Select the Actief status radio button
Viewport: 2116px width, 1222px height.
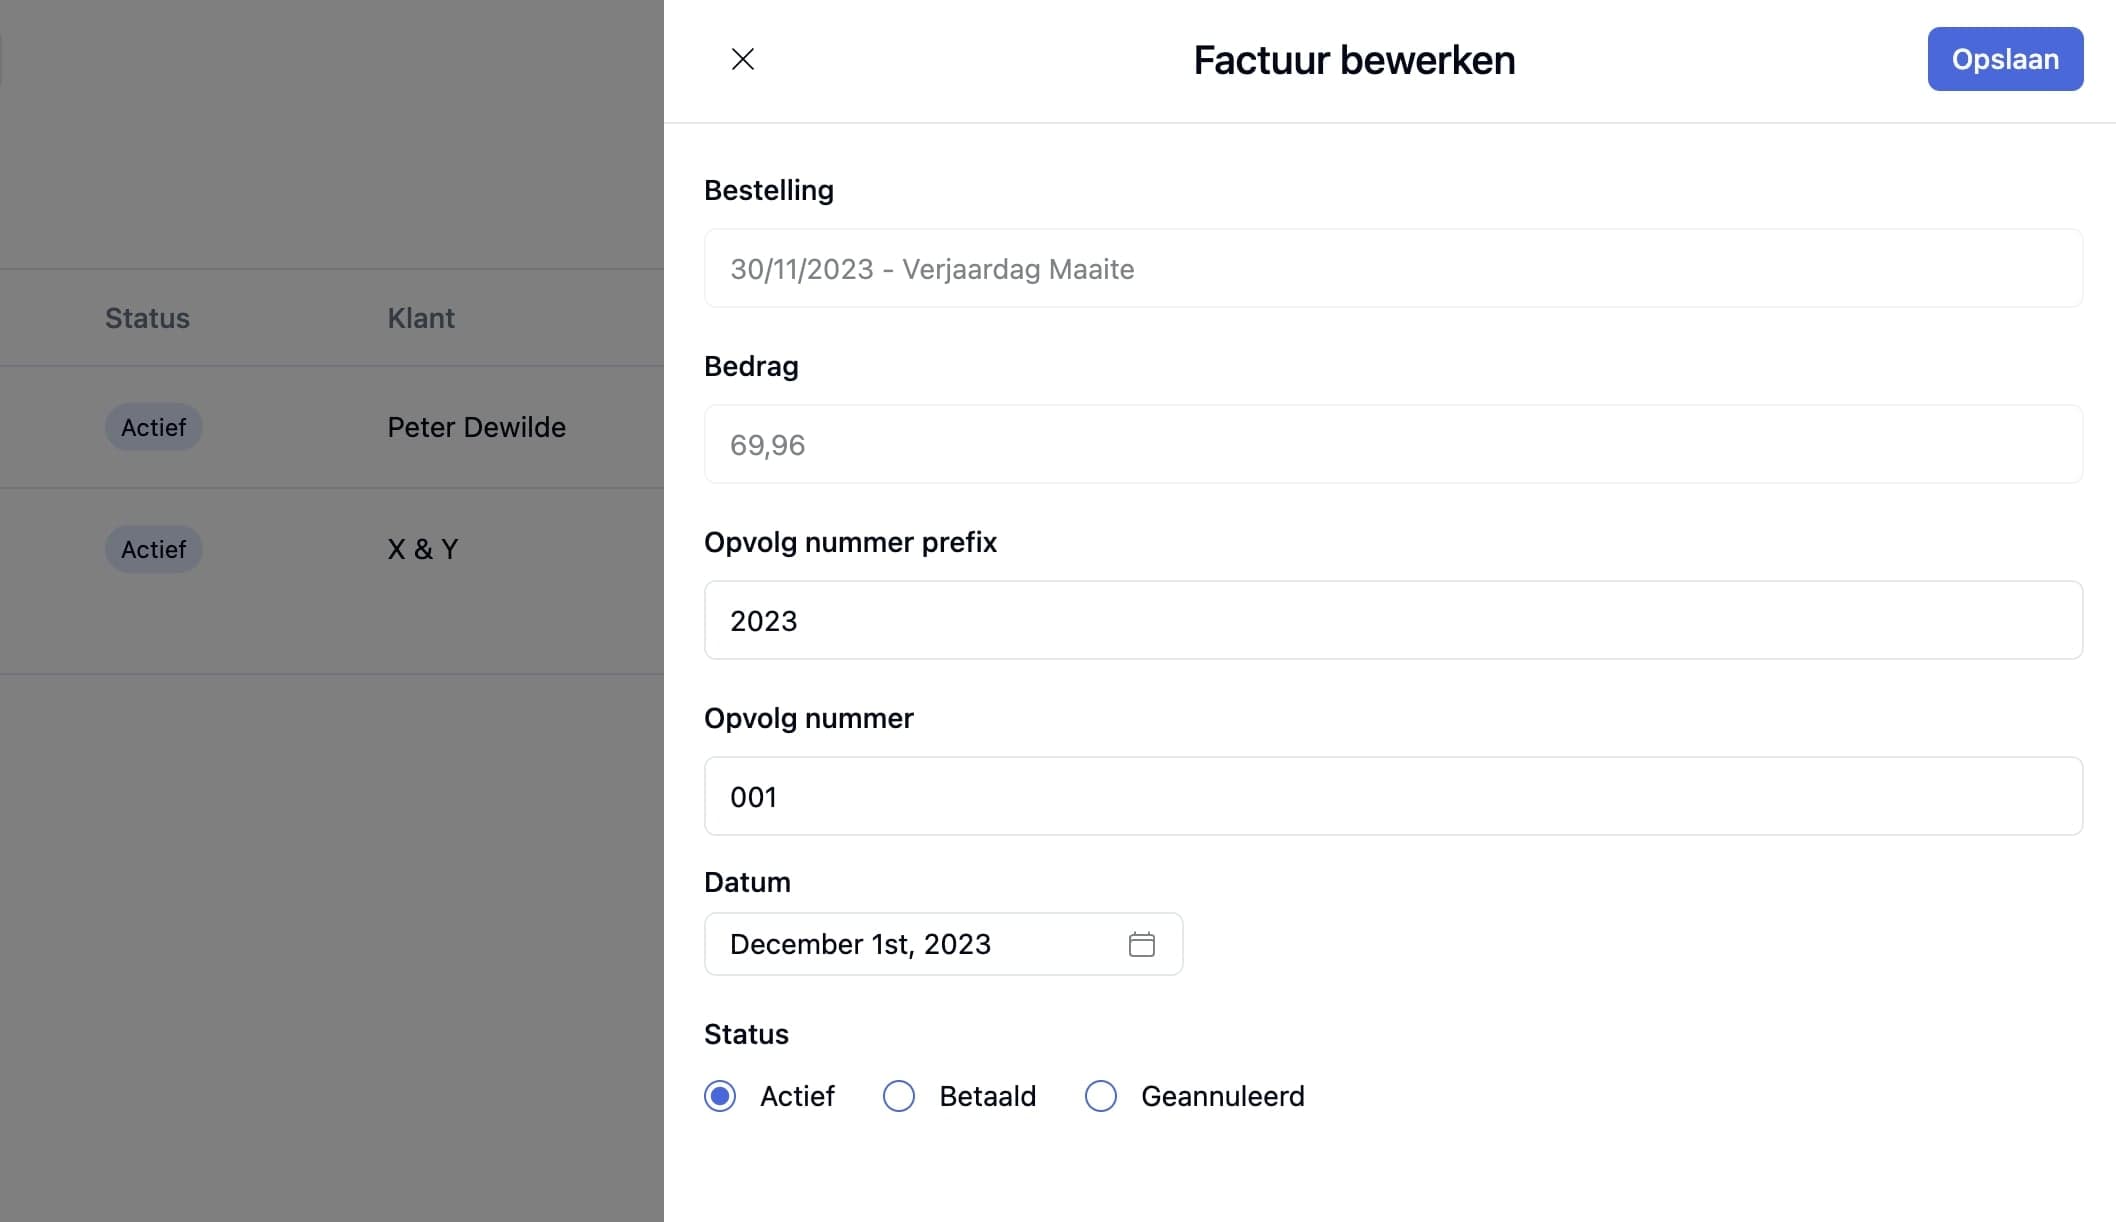pyautogui.click(x=719, y=1096)
